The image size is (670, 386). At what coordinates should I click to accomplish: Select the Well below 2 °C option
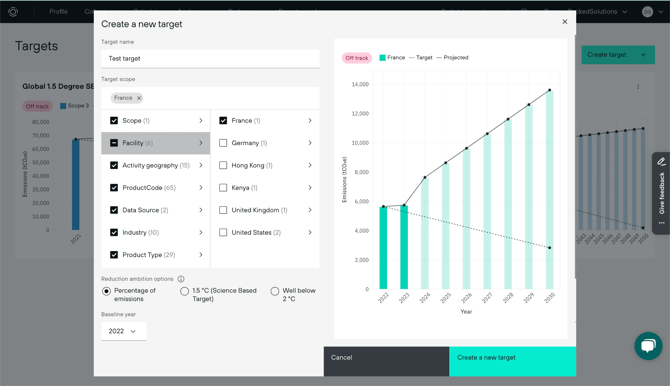[x=275, y=291]
